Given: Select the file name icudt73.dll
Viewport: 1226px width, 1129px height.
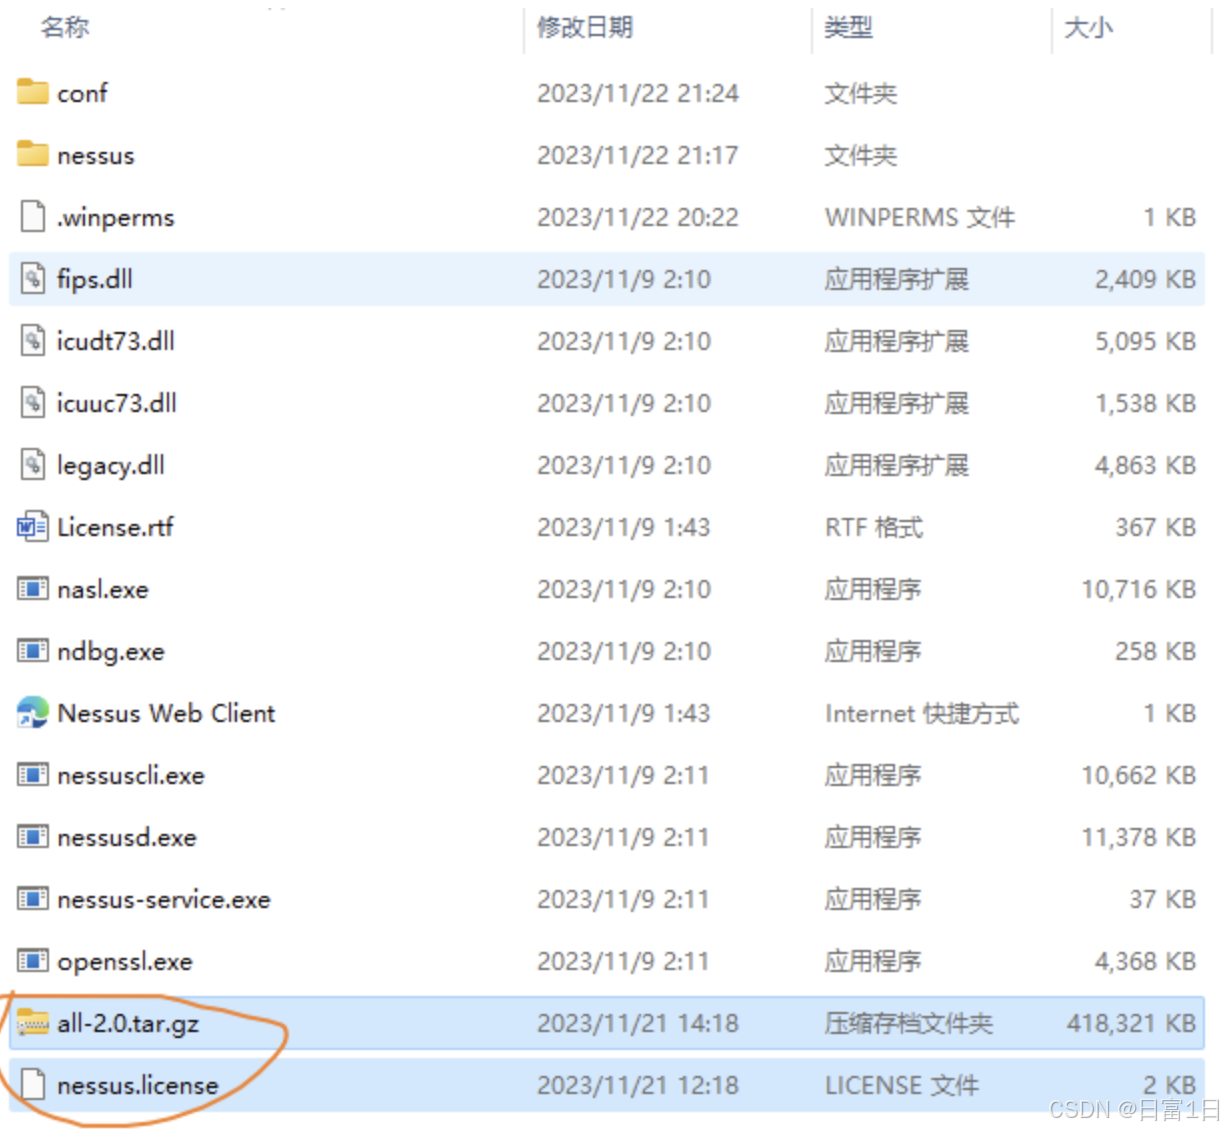Looking at the screenshot, I should [x=116, y=341].
